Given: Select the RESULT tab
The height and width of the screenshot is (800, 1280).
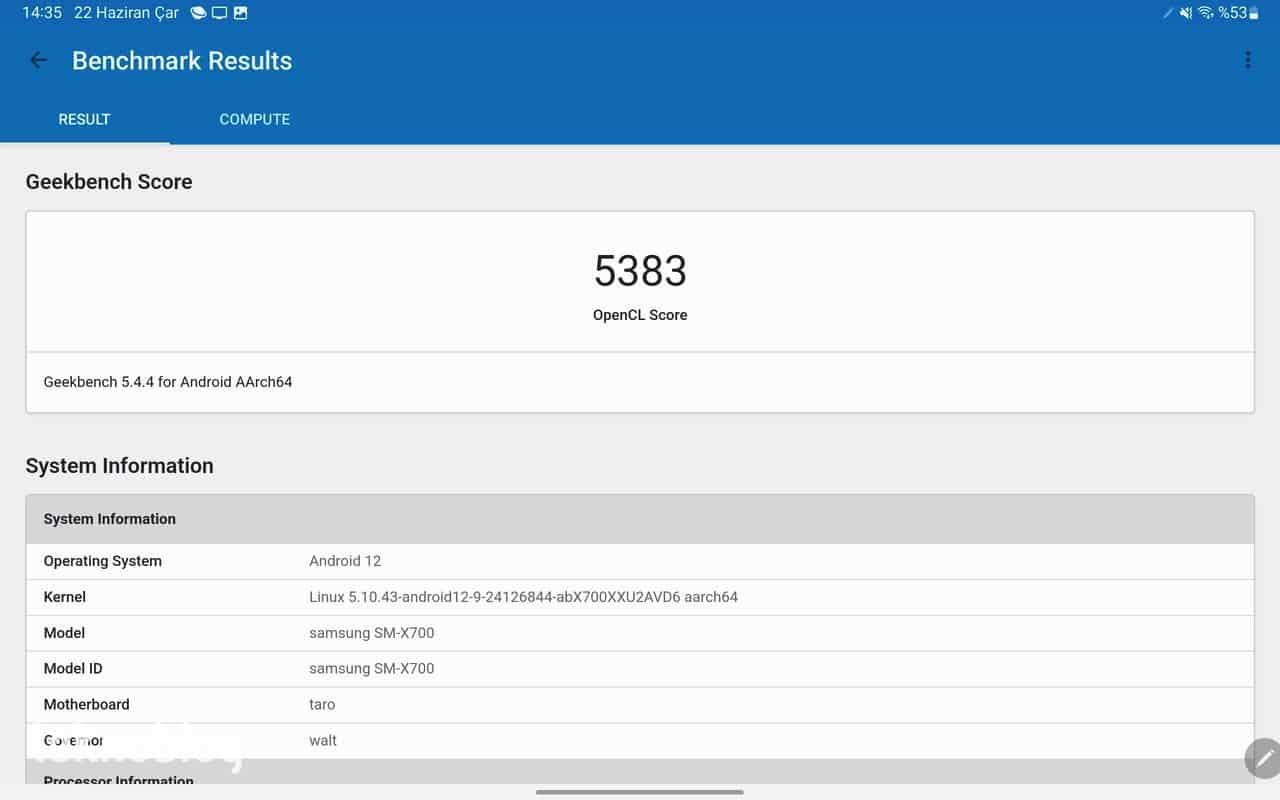Looking at the screenshot, I should tap(84, 119).
